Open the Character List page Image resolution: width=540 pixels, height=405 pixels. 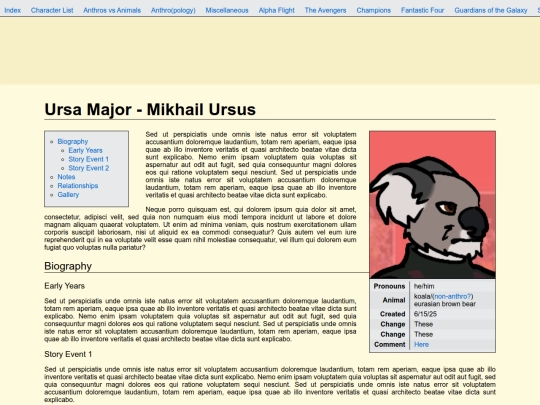(x=52, y=10)
